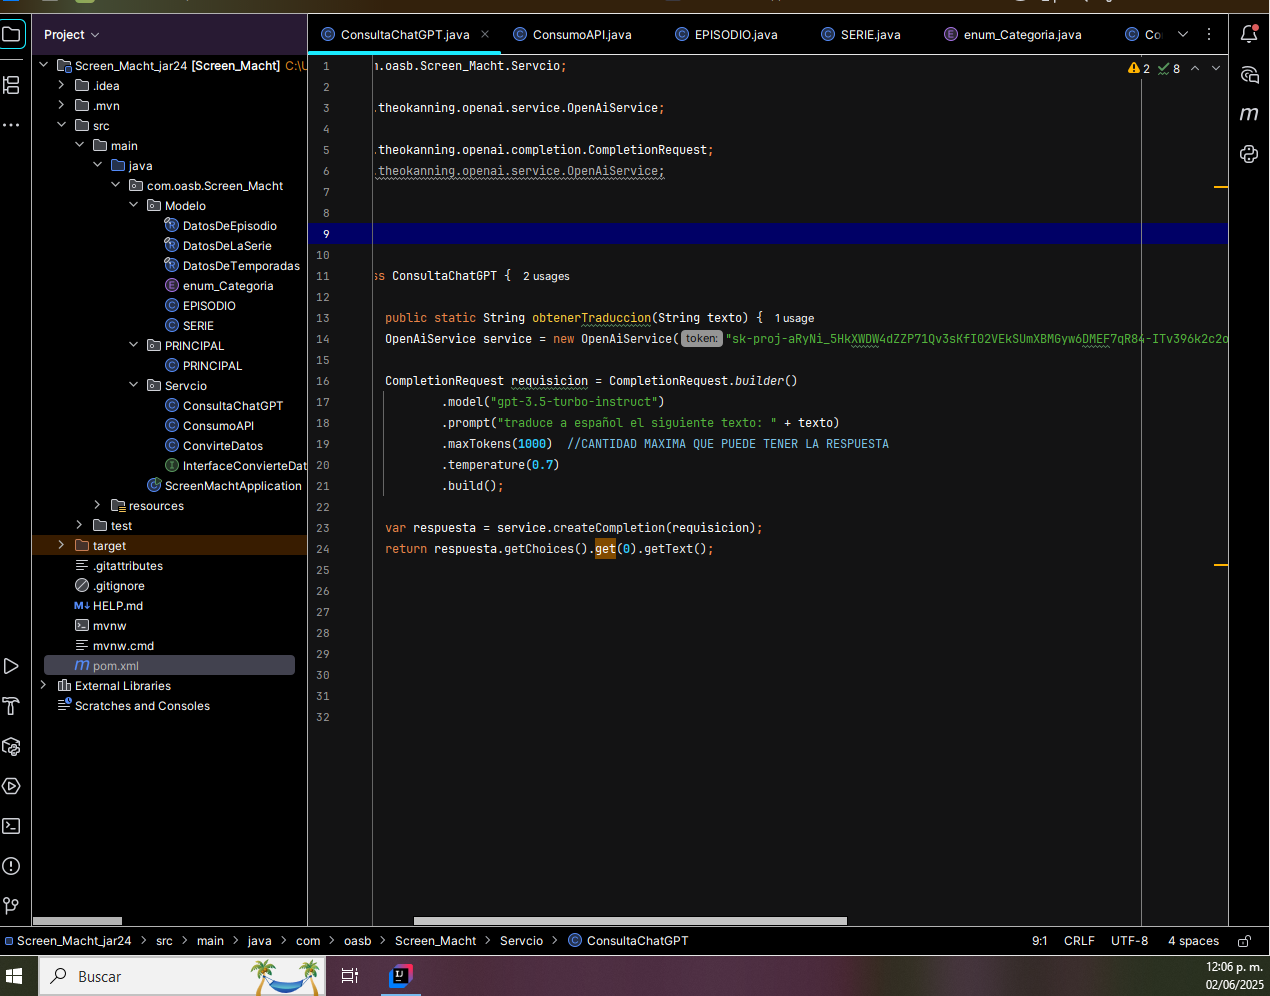Click the '1 usage' hint on obtenerTraduccion
1270x996 pixels.
click(x=794, y=319)
